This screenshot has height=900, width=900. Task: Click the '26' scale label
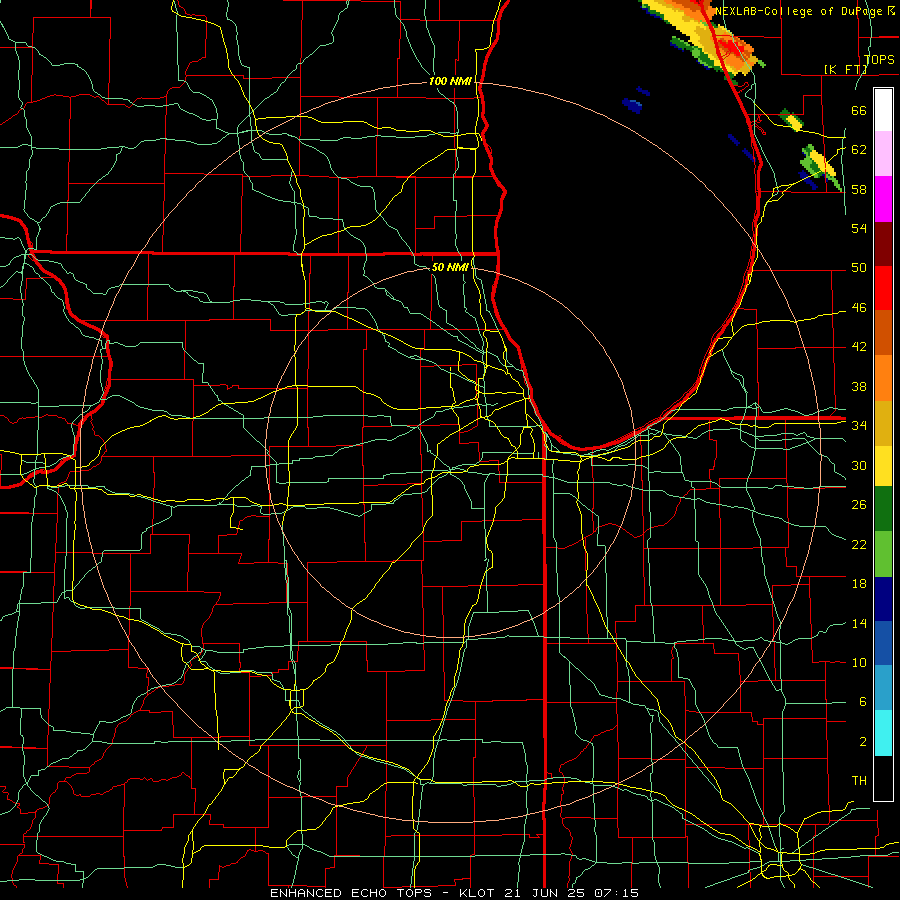pyautogui.click(x=859, y=505)
